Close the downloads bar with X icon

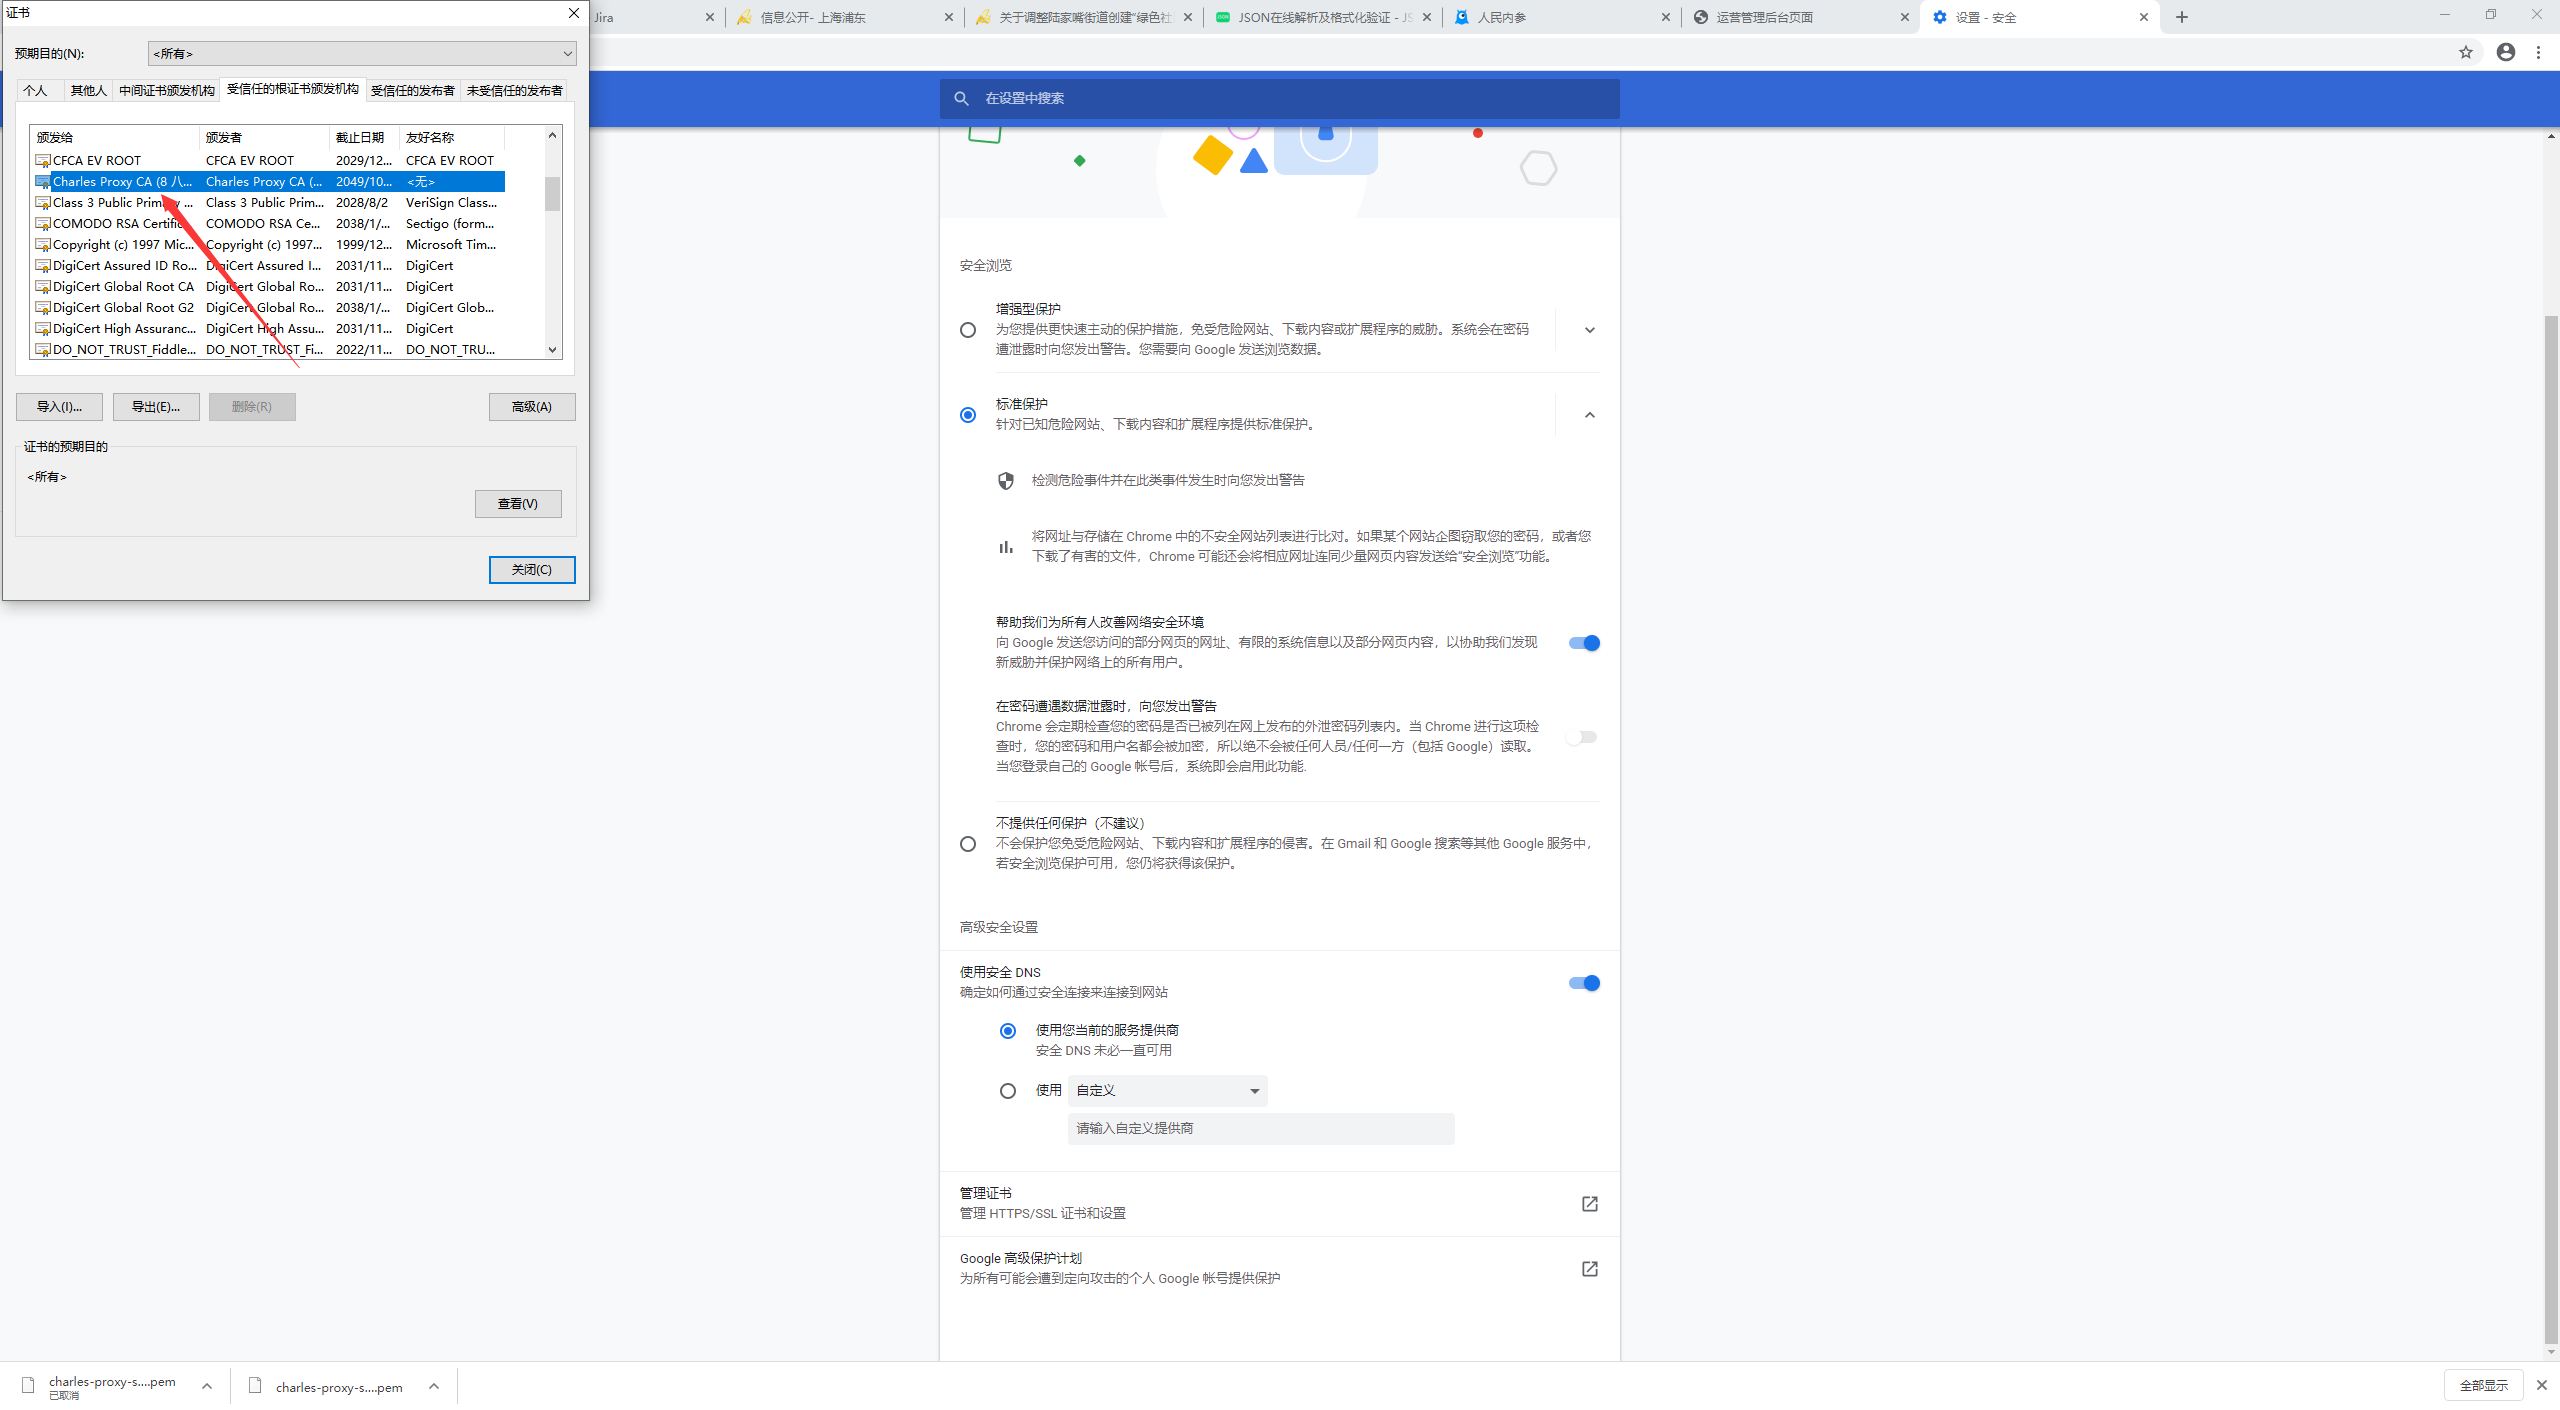tap(2541, 1385)
